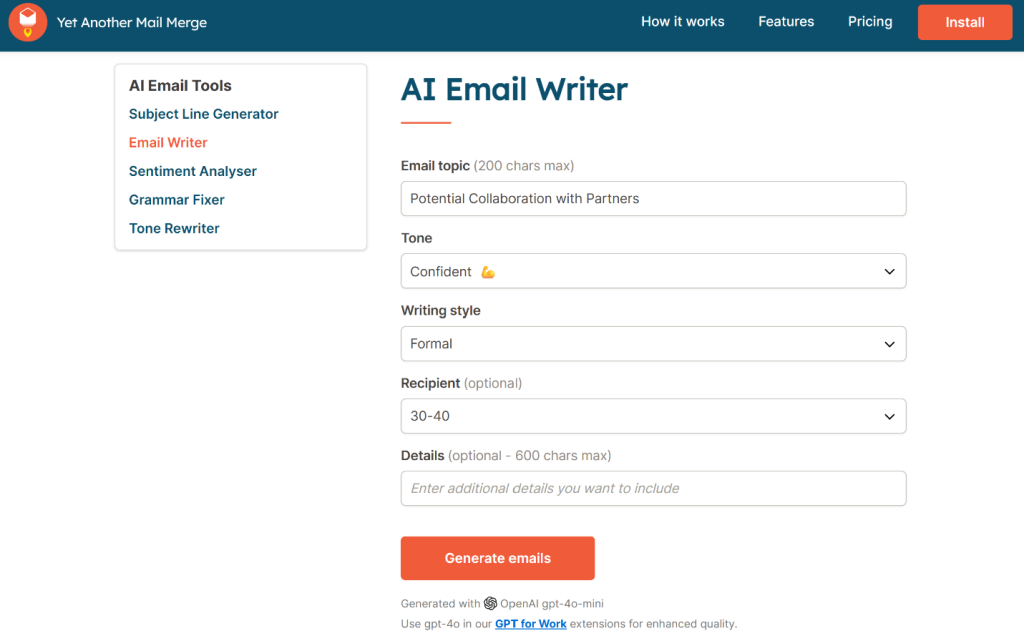Go to the Features menu item
Image resolution: width=1024 pixels, height=631 pixels.
[786, 22]
